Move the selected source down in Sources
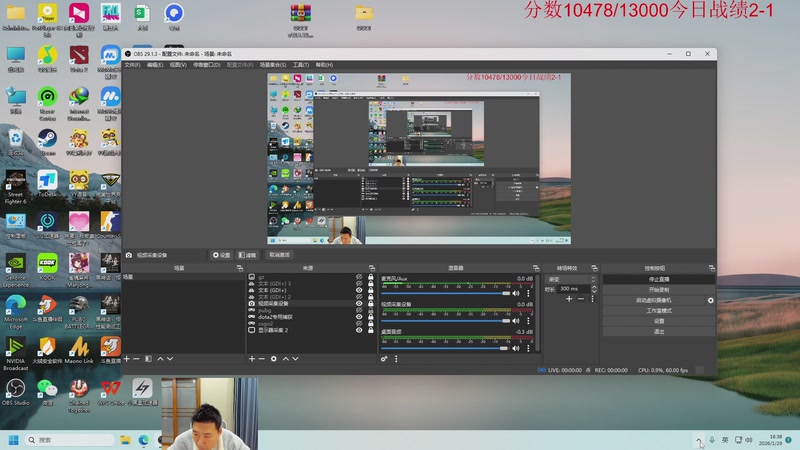Image resolution: width=800 pixels, height=450 pixels. 295,359
